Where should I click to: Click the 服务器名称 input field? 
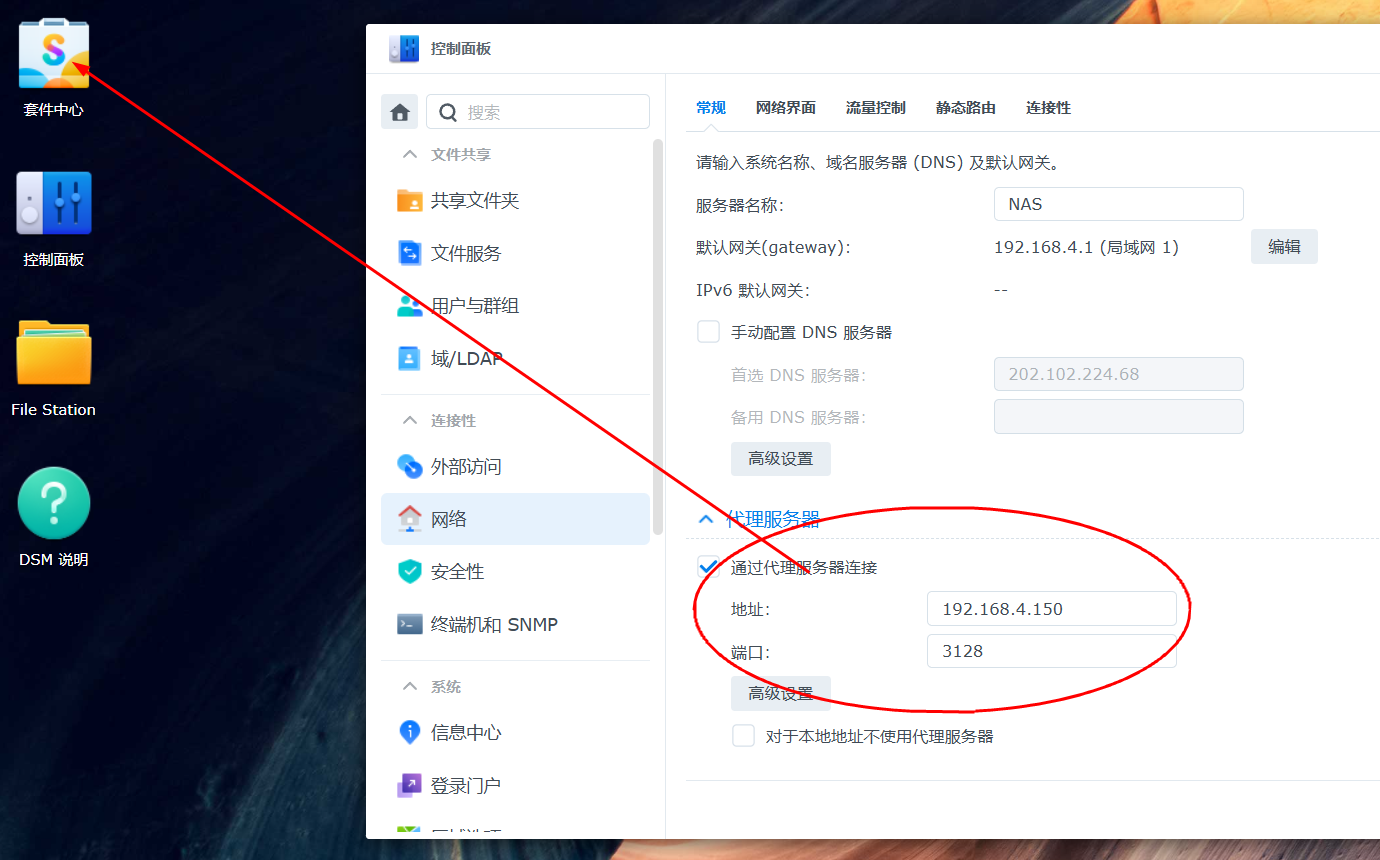tap(1119, 204)
